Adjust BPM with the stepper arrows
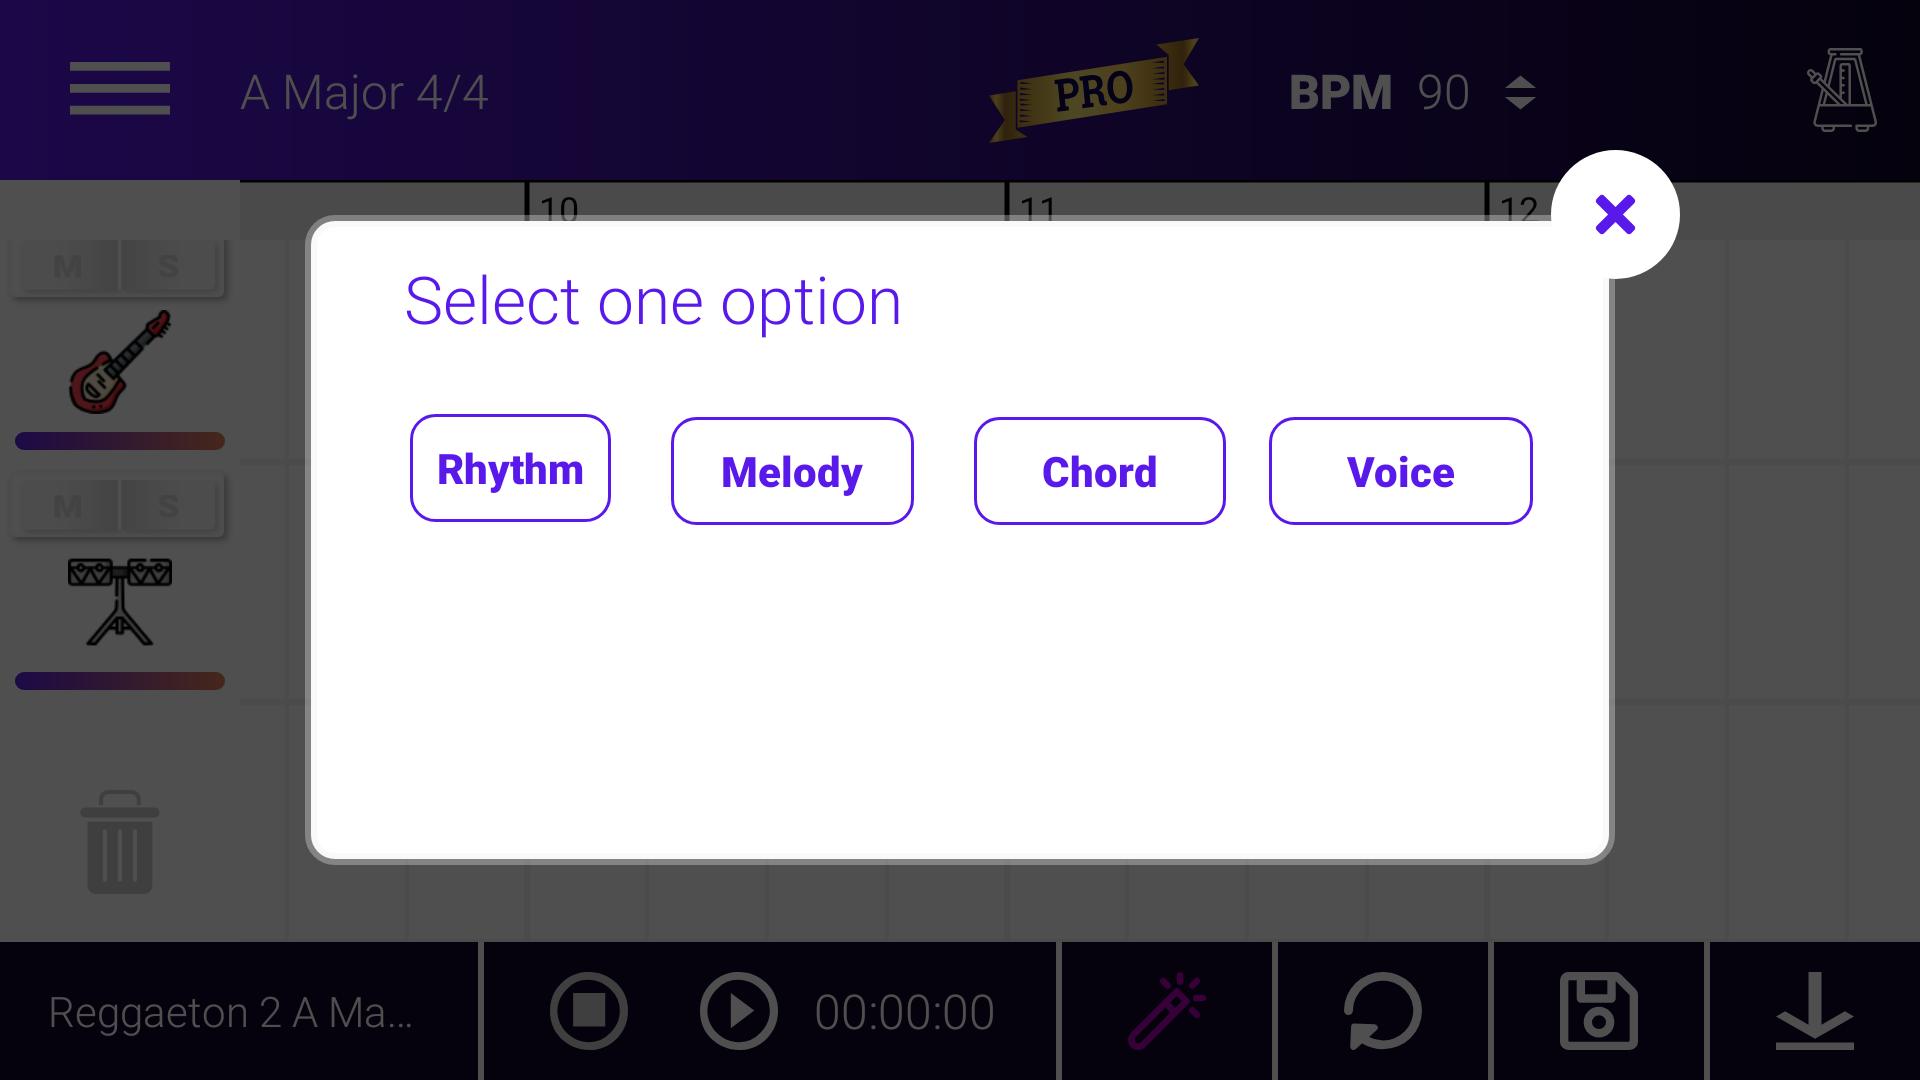The image size is (1920, 1080). tap(1520, 93)
